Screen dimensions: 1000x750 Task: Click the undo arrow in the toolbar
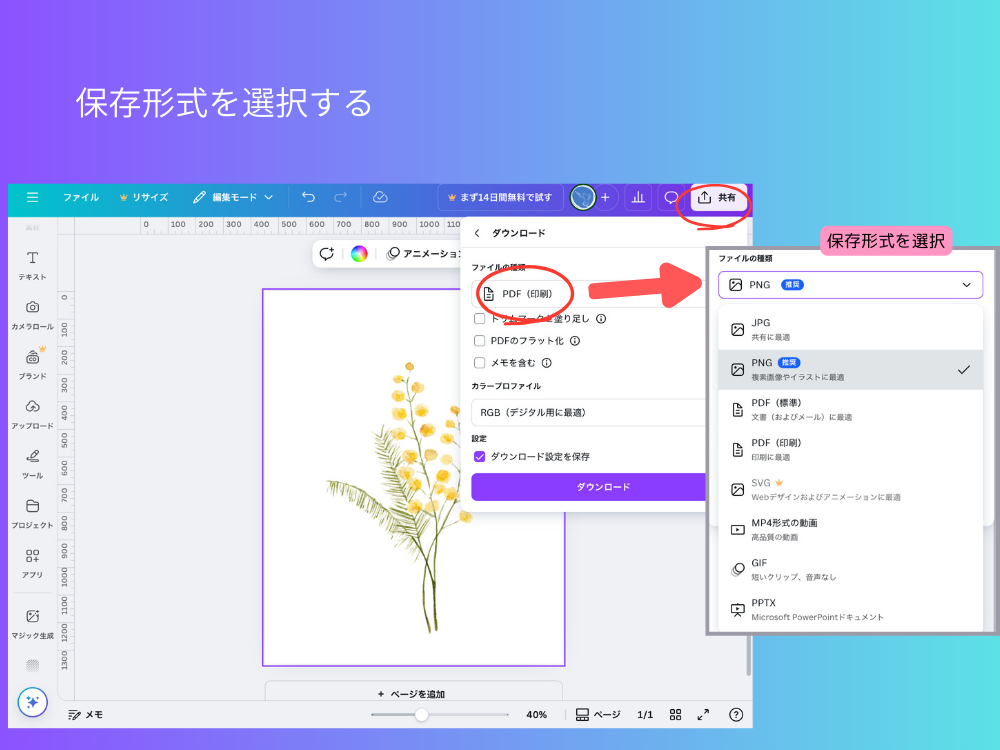(308, 197)
